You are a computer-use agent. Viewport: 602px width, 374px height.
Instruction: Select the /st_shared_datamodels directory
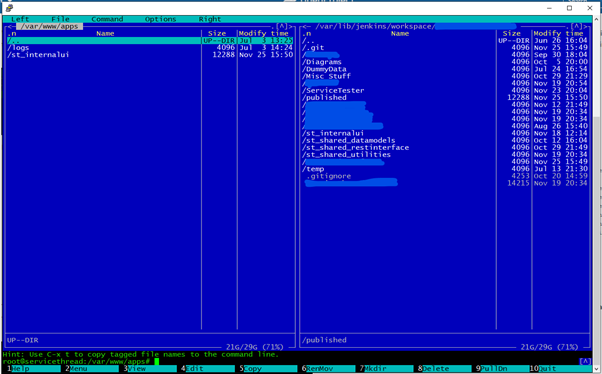[x=445, y=141]
